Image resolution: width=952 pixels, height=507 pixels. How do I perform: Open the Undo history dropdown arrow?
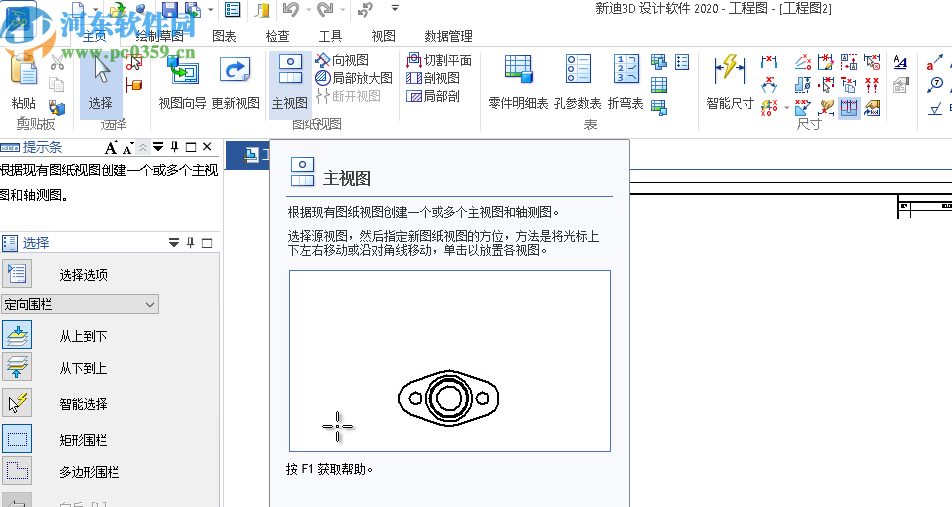tap(308, 9)
